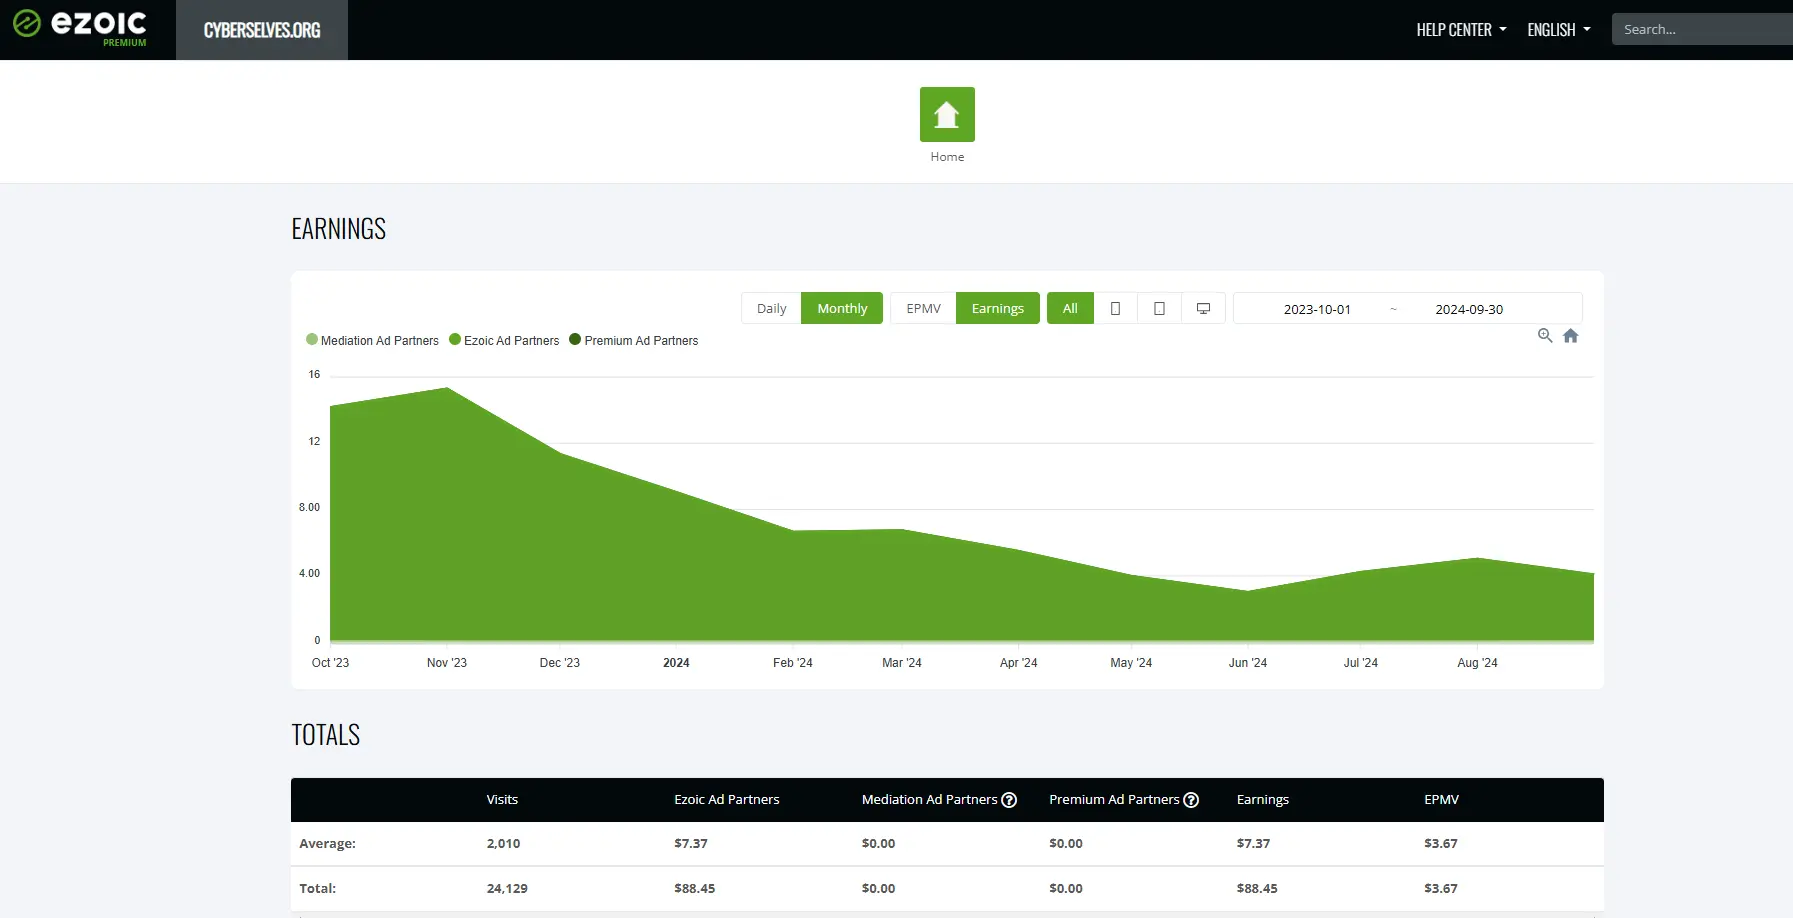Expand the Help Center dropdown
This screenshot has height=918, width=1793.
point(1461,30)
